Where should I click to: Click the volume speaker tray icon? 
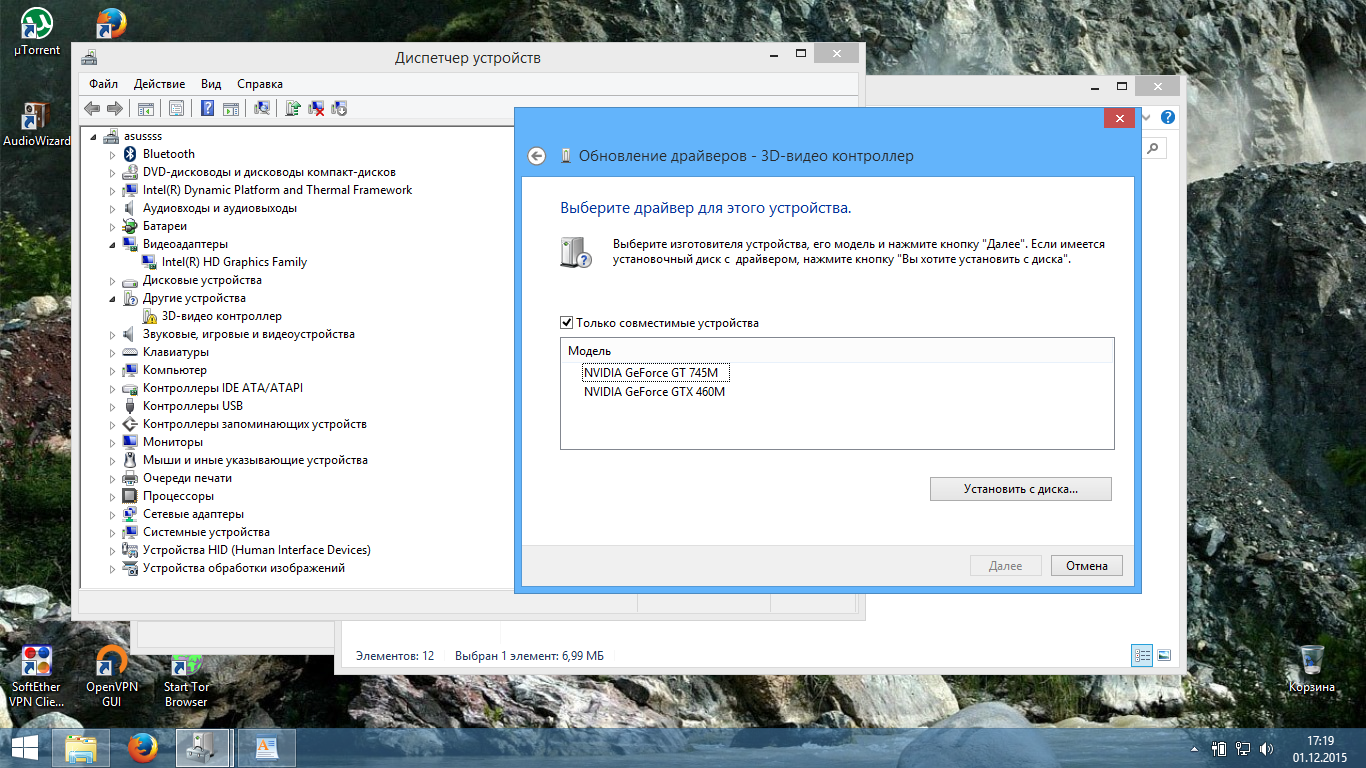1267,749
